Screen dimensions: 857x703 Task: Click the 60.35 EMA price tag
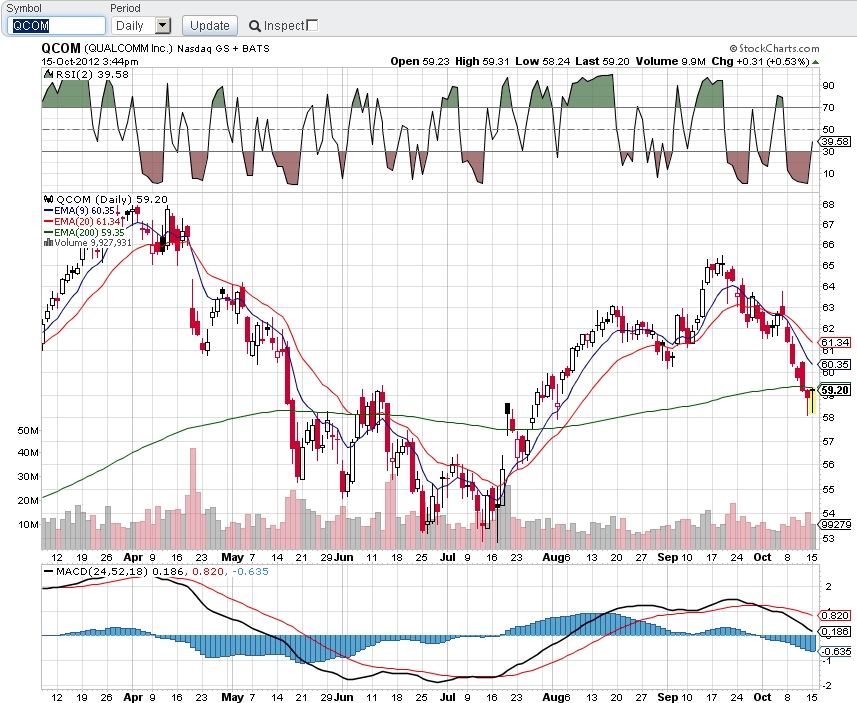(x=835, y=364)
